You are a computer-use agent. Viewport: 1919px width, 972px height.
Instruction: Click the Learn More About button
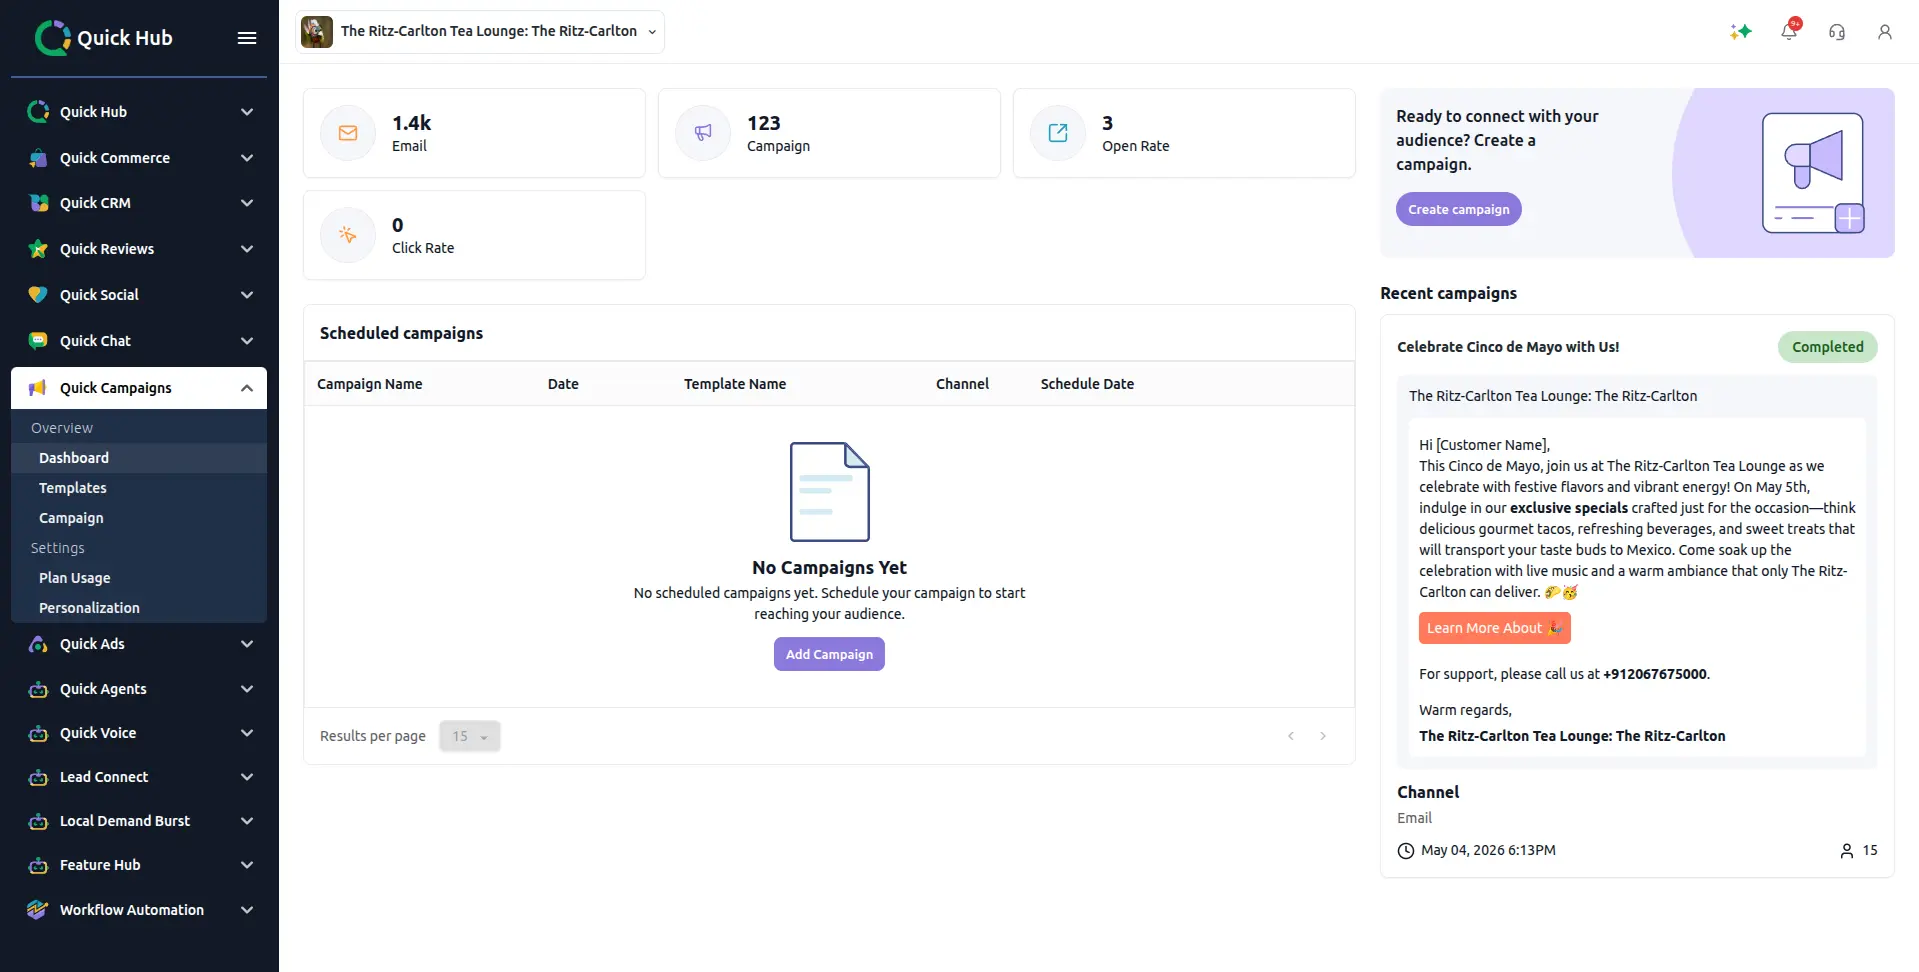pos(1494,628)
